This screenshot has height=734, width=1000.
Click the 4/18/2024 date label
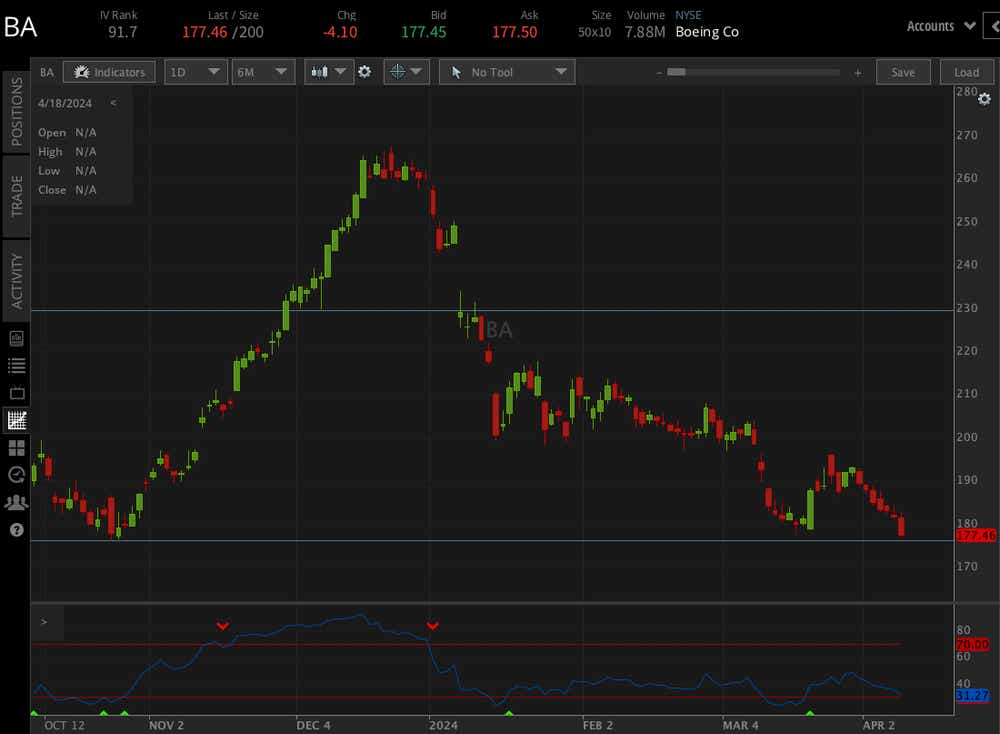[64, 103]
